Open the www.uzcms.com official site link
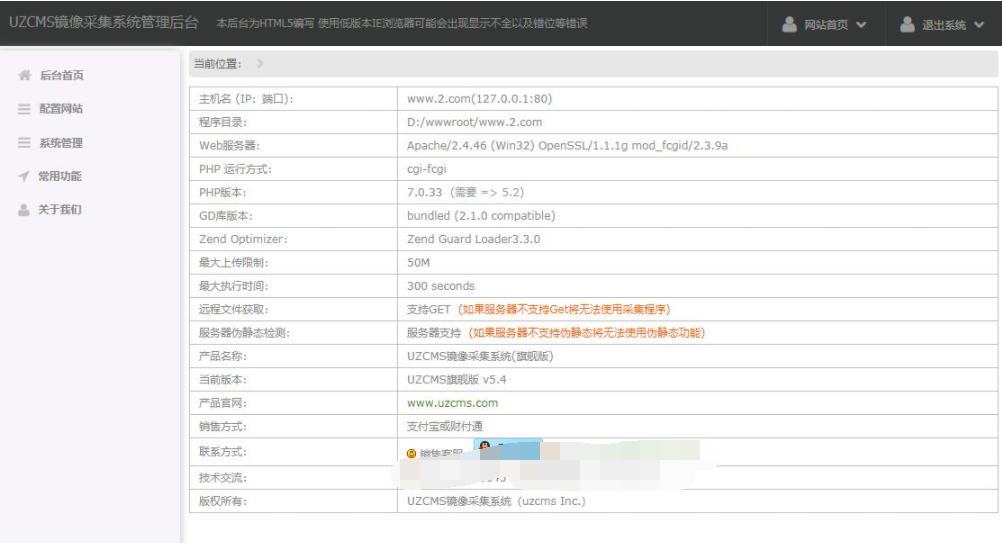1002x543 pixels. point(452,403)
